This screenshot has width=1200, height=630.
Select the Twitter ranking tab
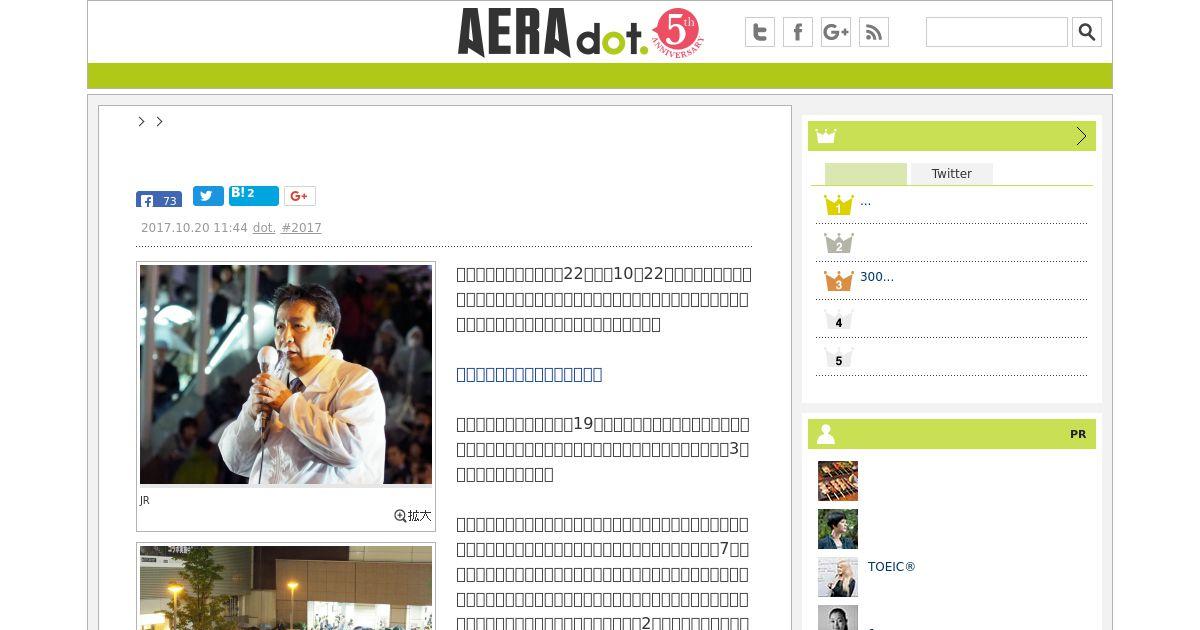952,174
